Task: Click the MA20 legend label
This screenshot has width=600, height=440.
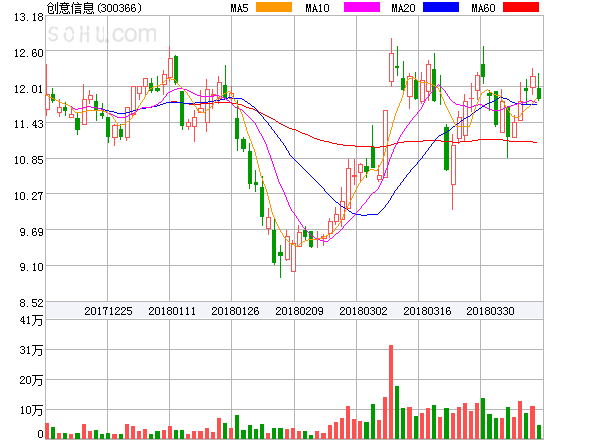Action: coord(403,8)
